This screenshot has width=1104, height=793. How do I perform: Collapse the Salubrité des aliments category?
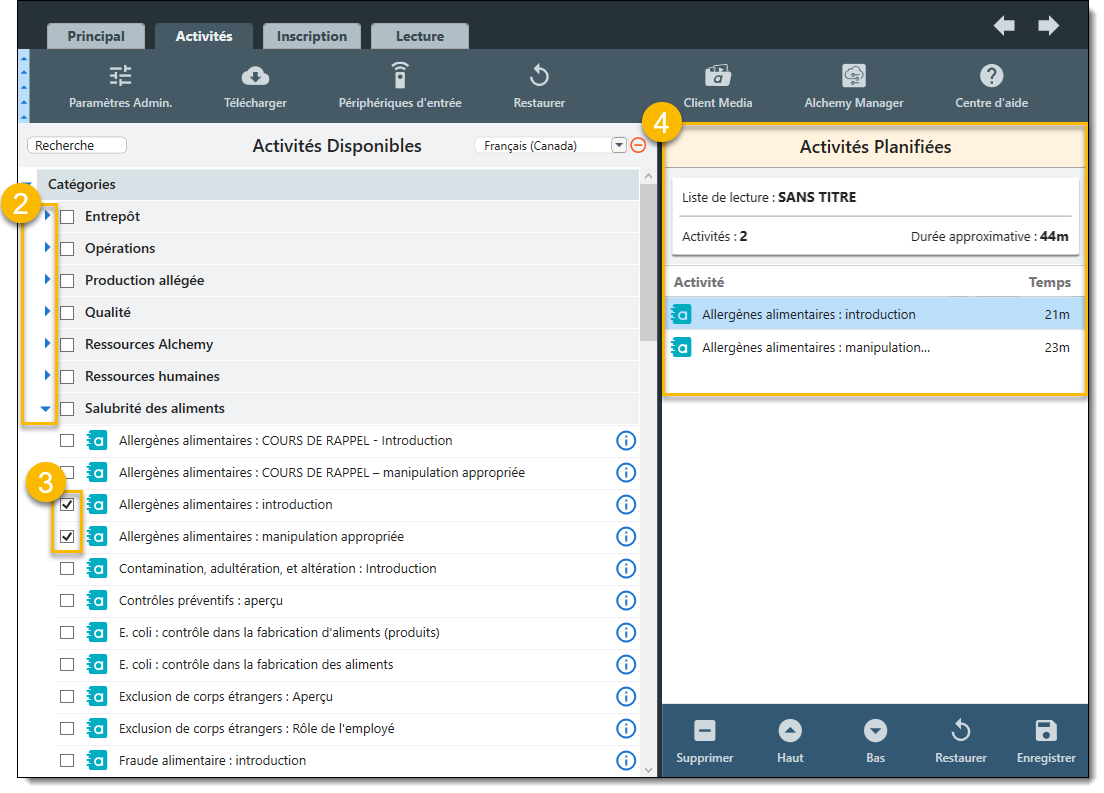coord(45,408)
